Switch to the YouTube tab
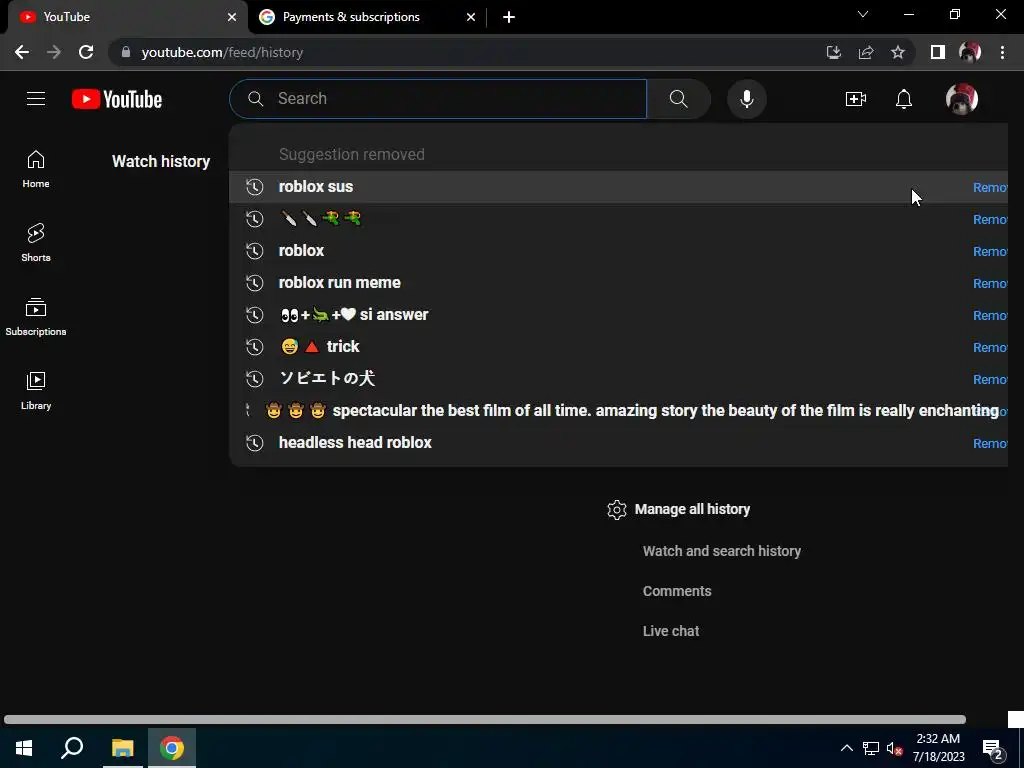 tap(127, 17)
